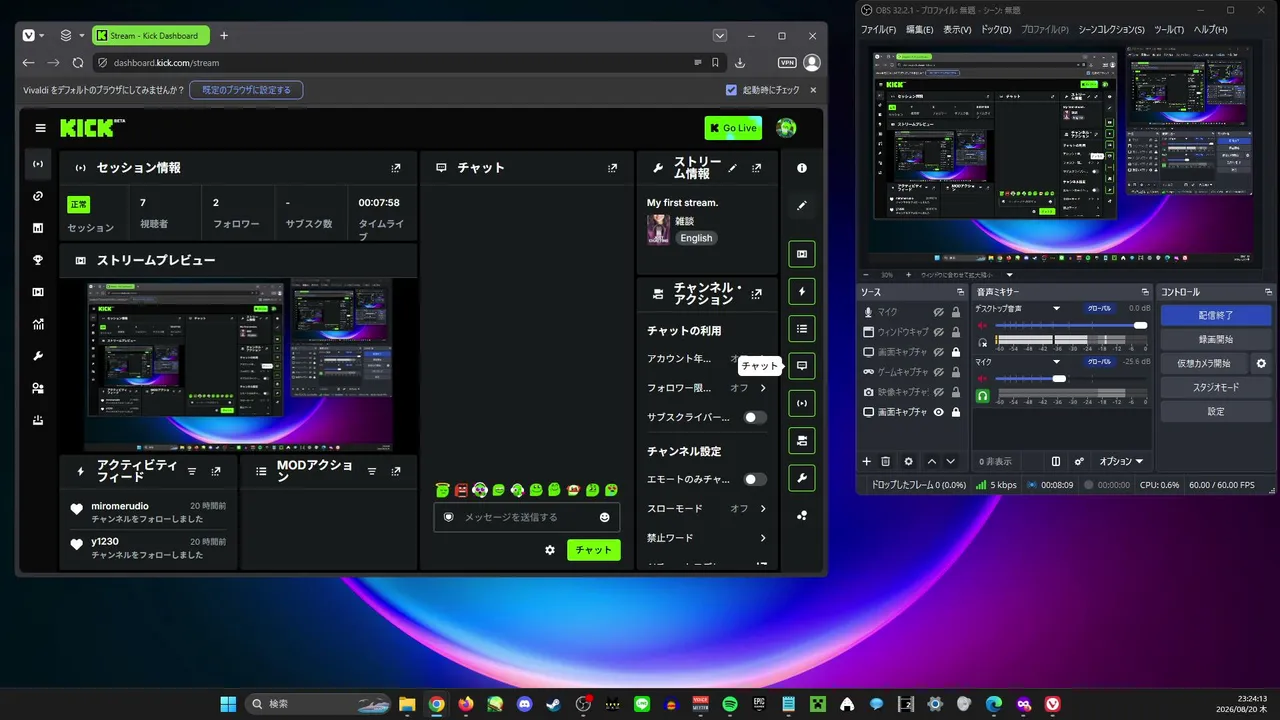This screenshot has height=720, width=1280.
Task: Open the users moderator icon in Kick sidebar
Action: [x=38, y=388]
